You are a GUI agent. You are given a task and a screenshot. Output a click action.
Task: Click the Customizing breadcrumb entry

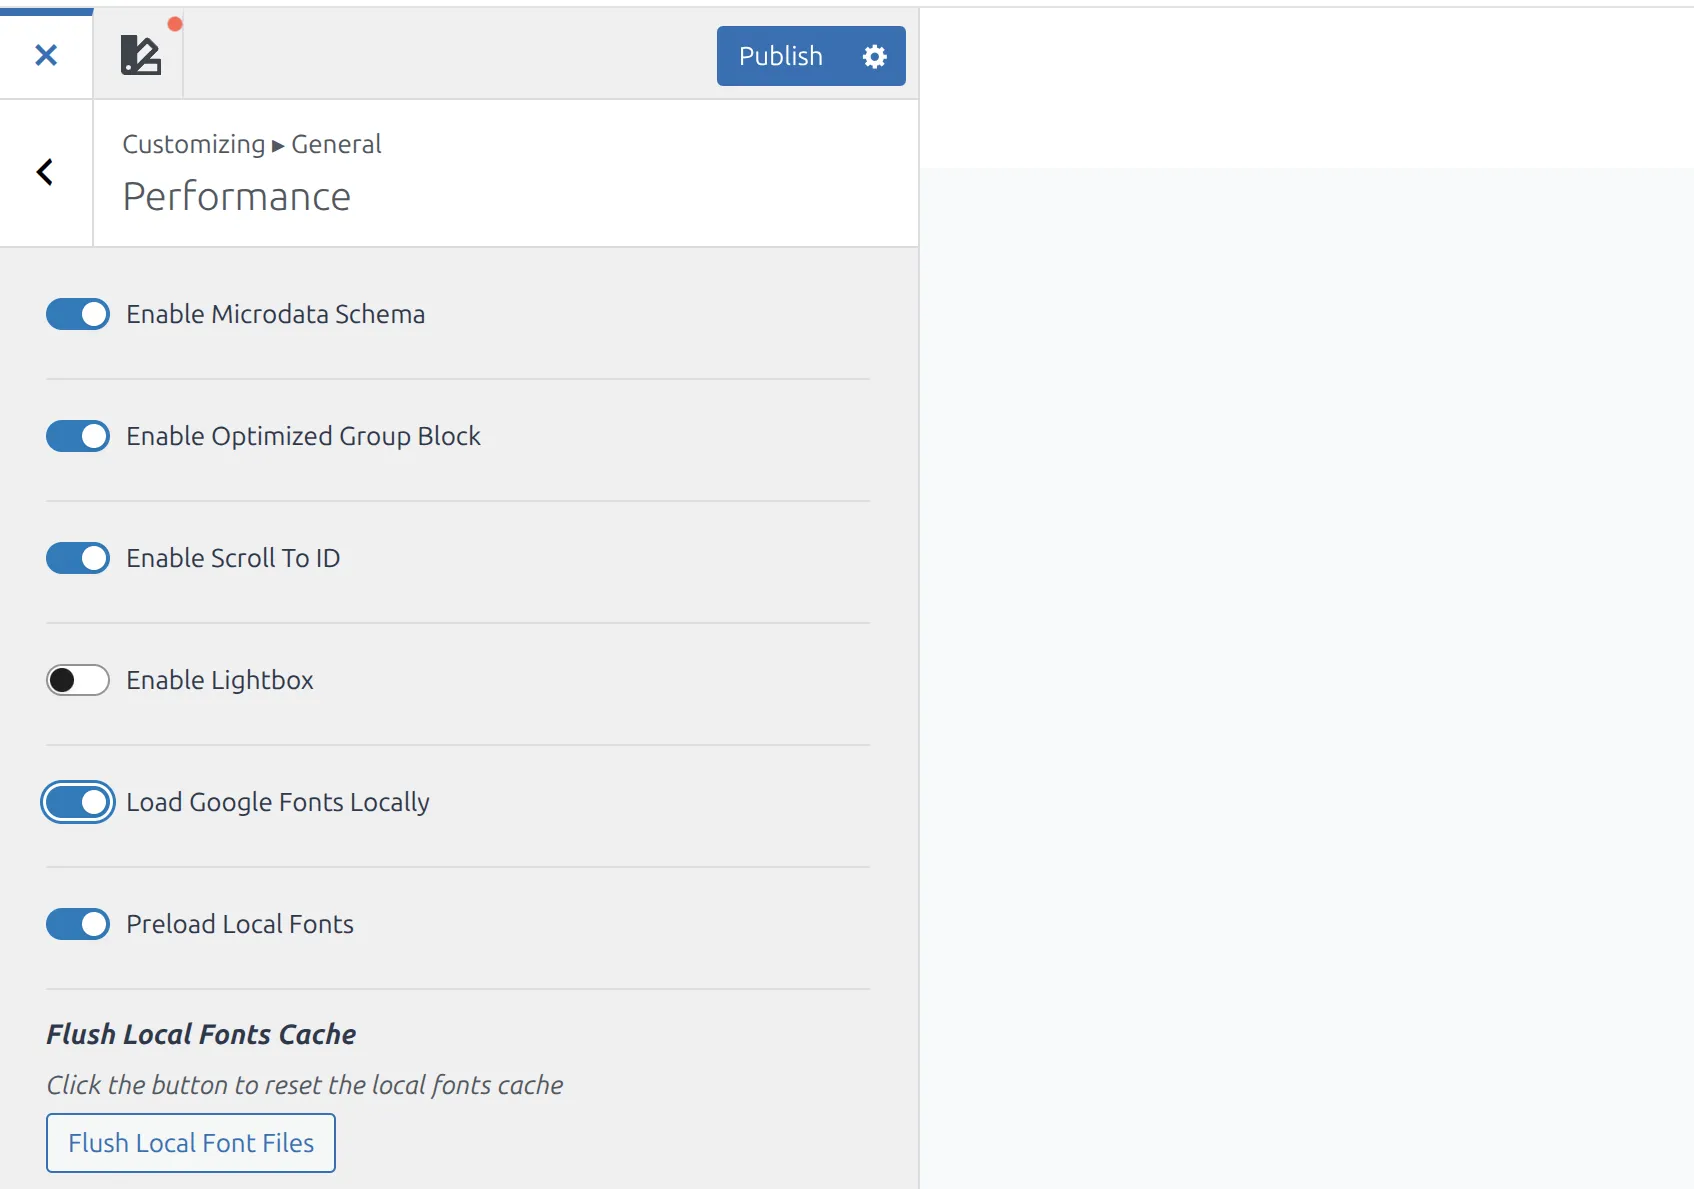(192, 143)
